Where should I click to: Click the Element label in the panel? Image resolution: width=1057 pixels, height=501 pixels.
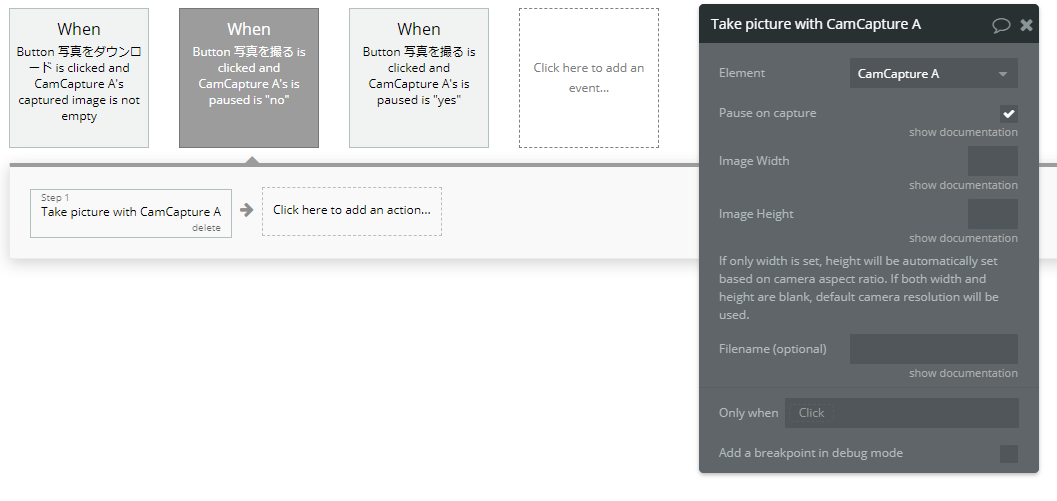(742, 73)
